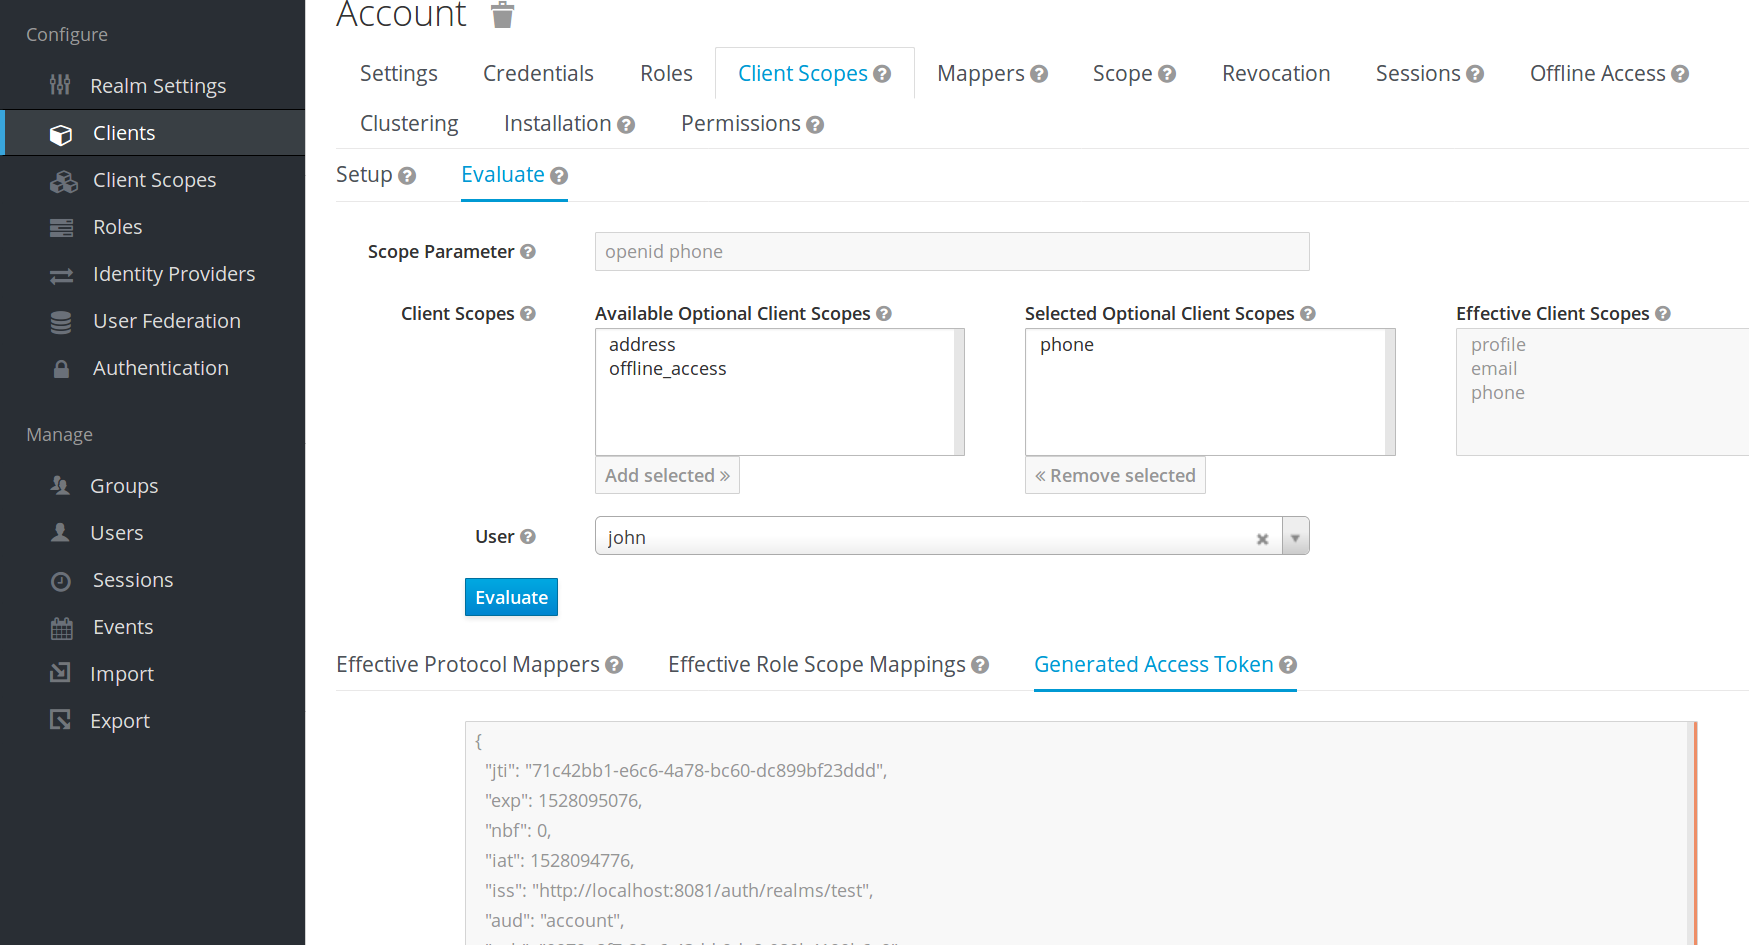Click the Add selected button
The width and height of the screenshot is (1749, 945).
[667, 476]
